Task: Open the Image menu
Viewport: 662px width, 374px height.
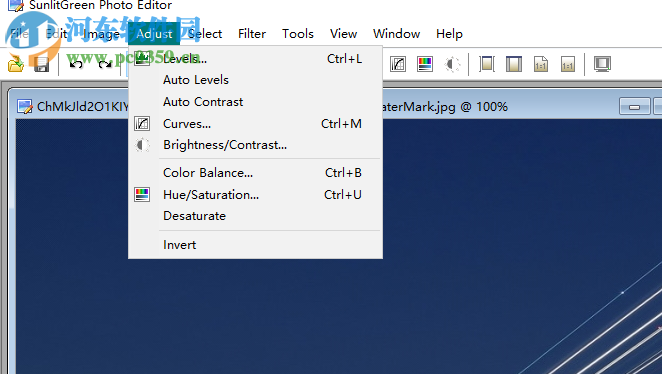Action: (102, 34)
